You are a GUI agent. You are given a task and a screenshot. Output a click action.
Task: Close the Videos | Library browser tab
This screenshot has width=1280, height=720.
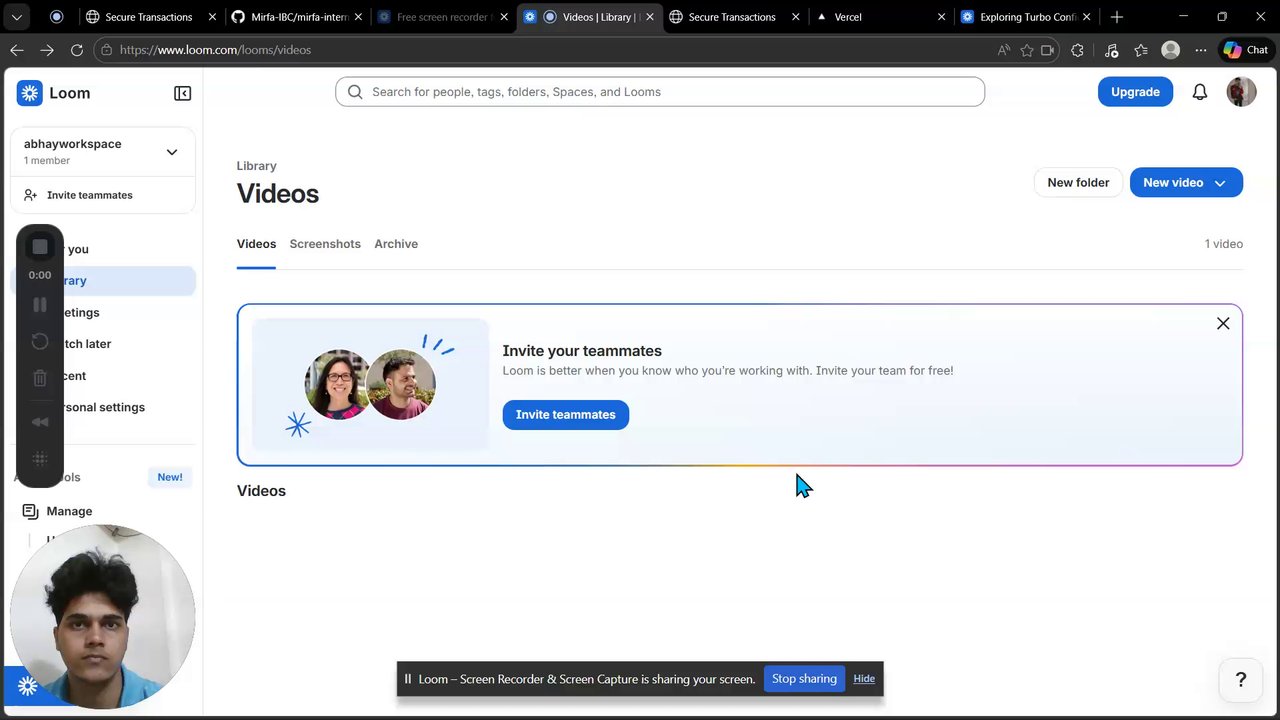[650, 17]
